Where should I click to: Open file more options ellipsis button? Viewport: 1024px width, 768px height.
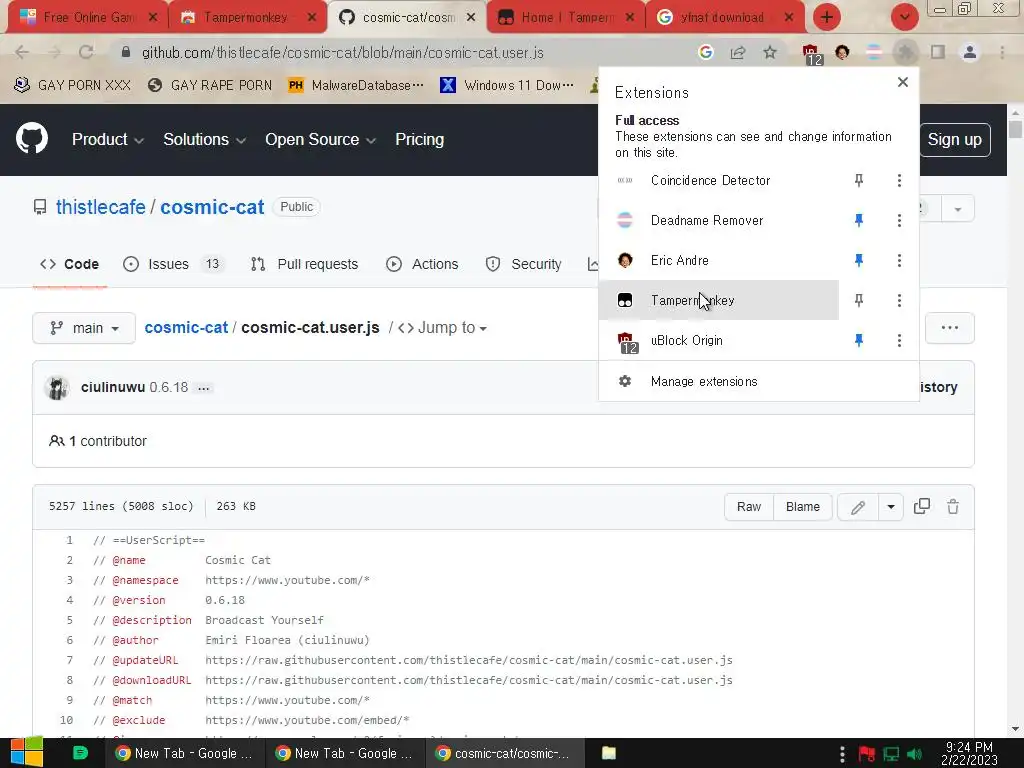click(x=950, y=328)
